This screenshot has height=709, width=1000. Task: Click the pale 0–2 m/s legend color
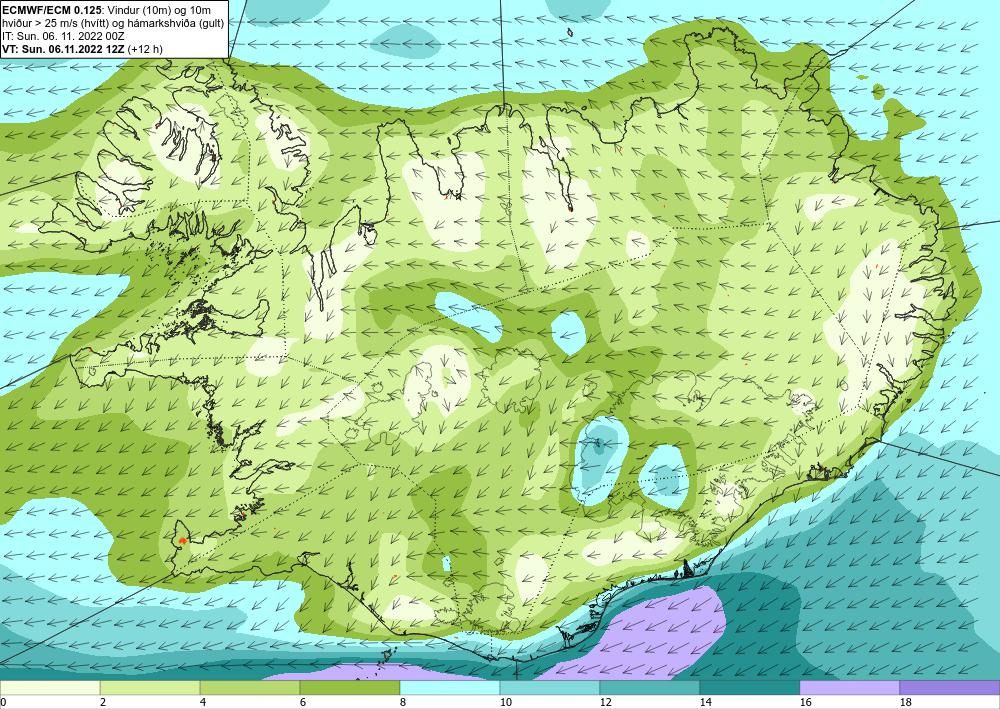(50, 688)
